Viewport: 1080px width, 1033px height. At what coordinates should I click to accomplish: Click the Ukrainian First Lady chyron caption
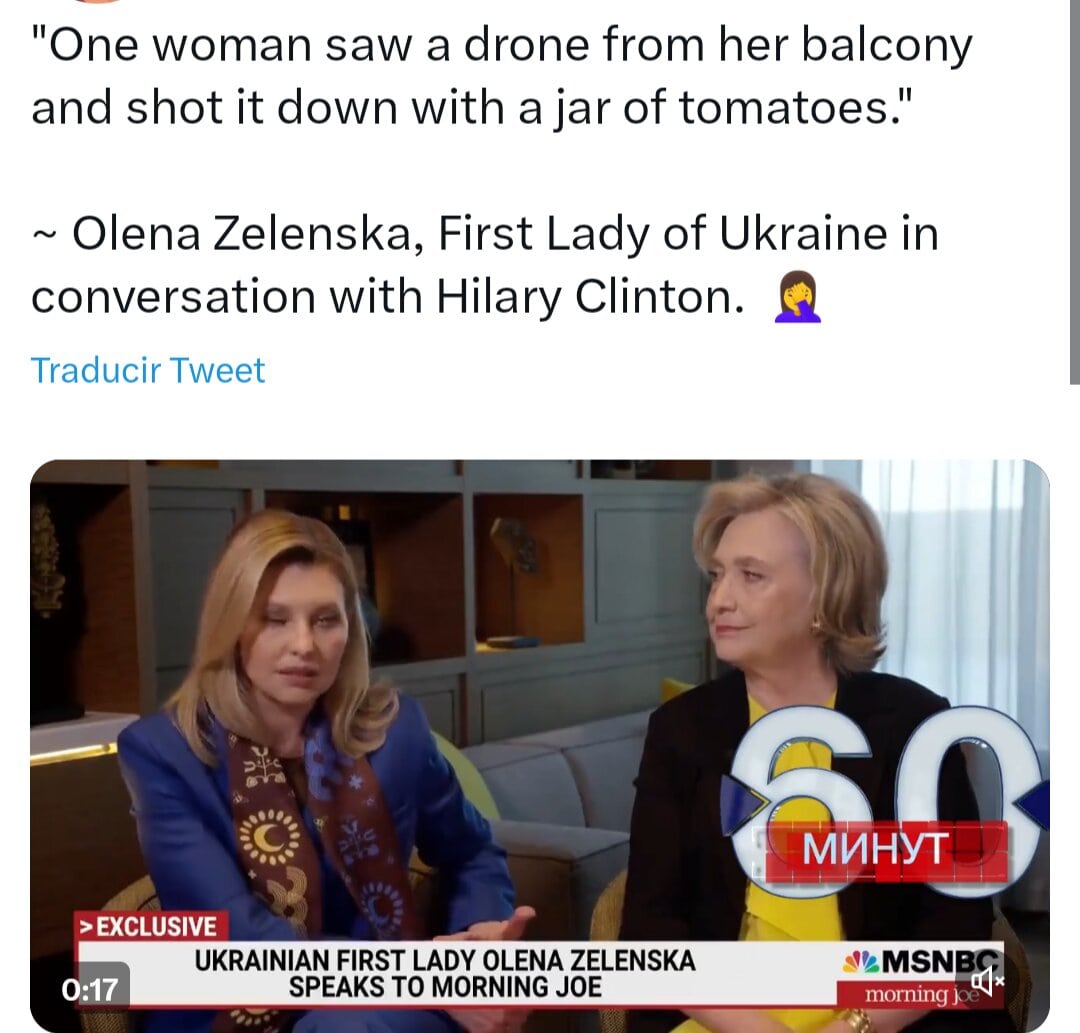[x=445, y=974]
